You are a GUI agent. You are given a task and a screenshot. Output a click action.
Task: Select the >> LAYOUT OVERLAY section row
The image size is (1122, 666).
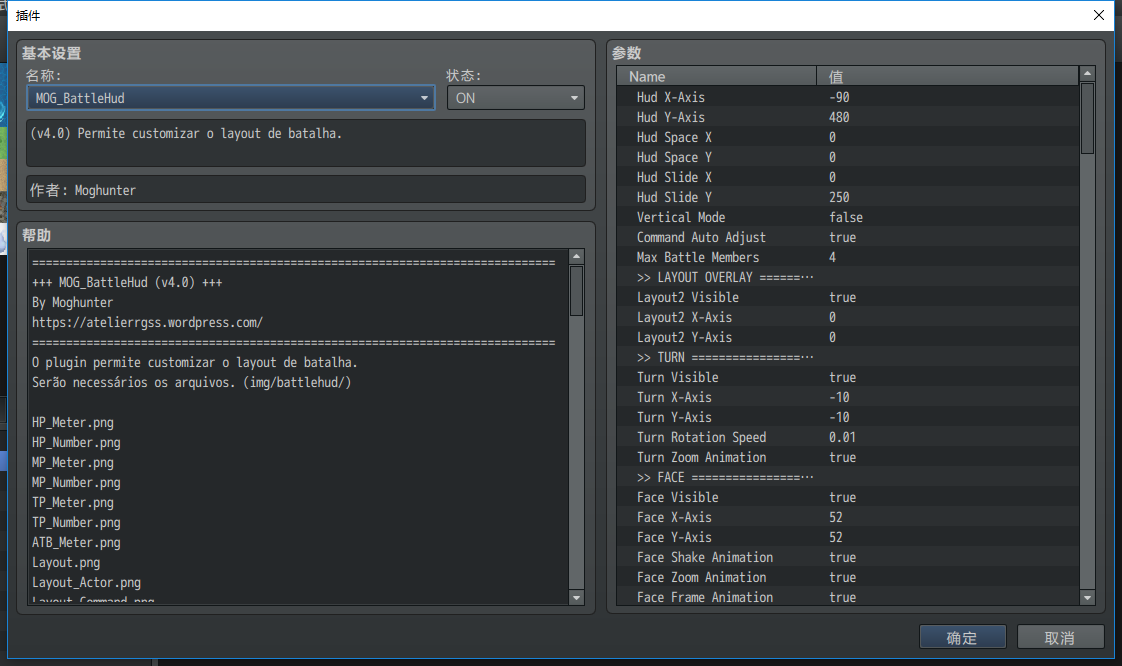click(x=848, y=278)
